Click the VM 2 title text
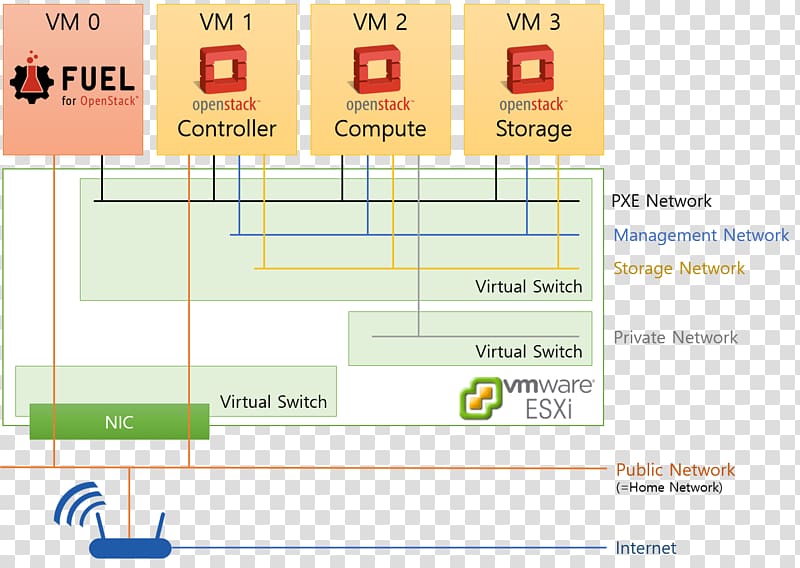This screenshot has width=800, height=568. pyautogui.click(x=380, y=22)
